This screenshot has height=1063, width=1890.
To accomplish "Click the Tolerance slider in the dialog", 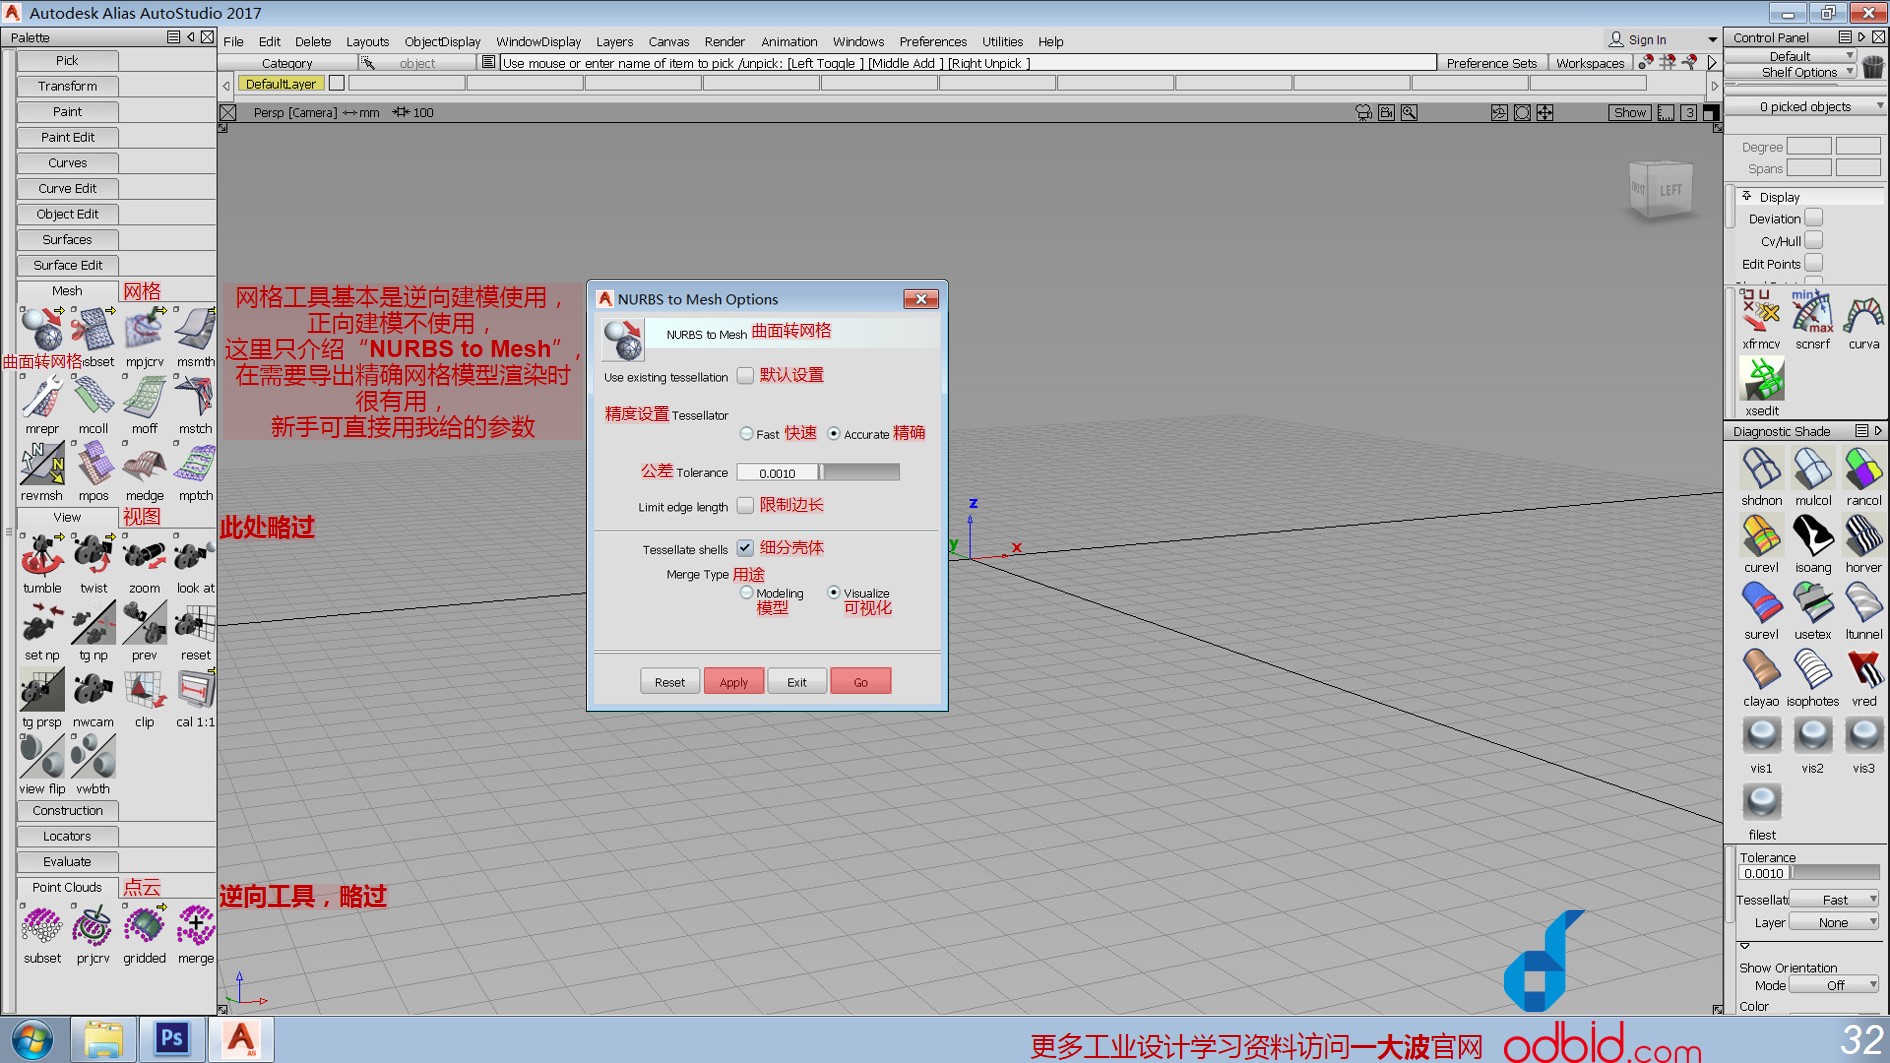I will coord(859,472).
